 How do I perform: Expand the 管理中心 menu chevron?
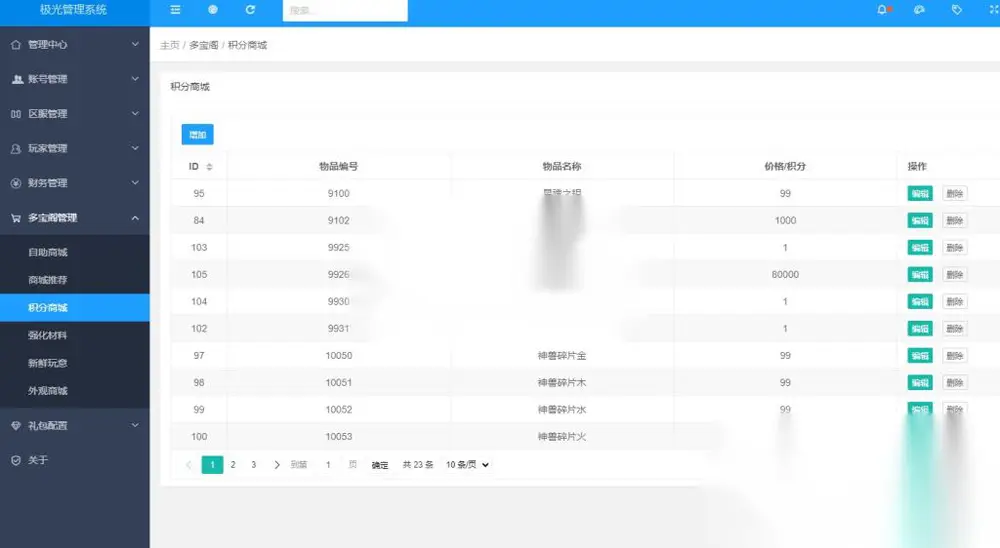coord(135,44)
